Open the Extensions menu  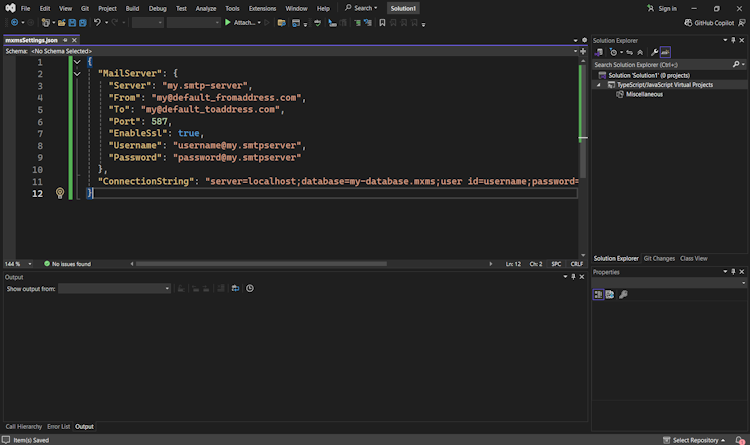(x=262, y=8)
